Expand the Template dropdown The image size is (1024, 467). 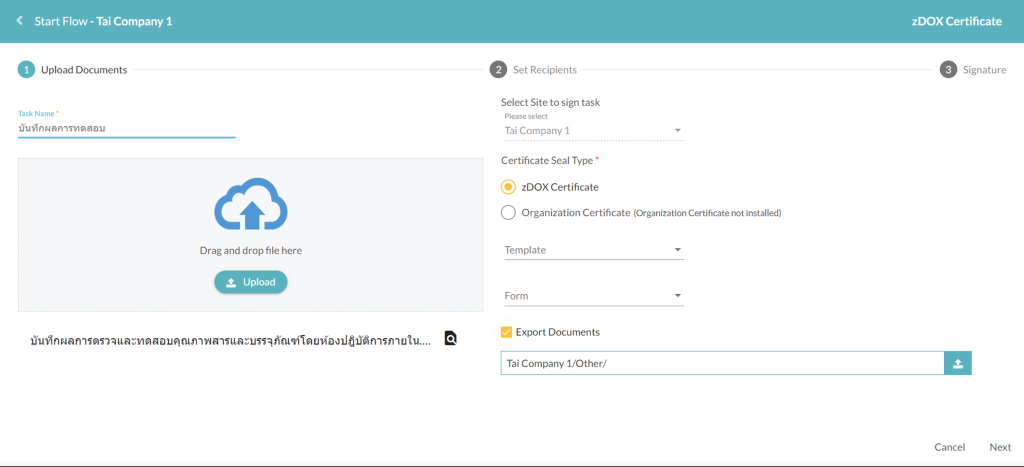point(592,250)
